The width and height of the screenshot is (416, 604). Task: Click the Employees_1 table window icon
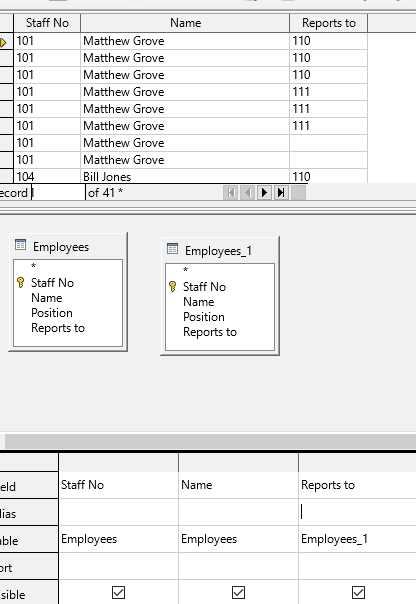coord(172,249)
